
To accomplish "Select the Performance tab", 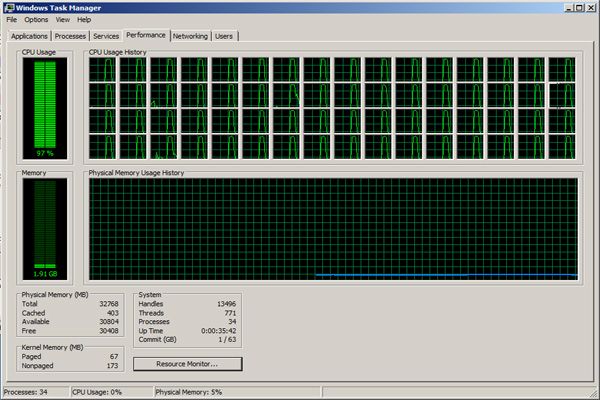I will point(146,35).
